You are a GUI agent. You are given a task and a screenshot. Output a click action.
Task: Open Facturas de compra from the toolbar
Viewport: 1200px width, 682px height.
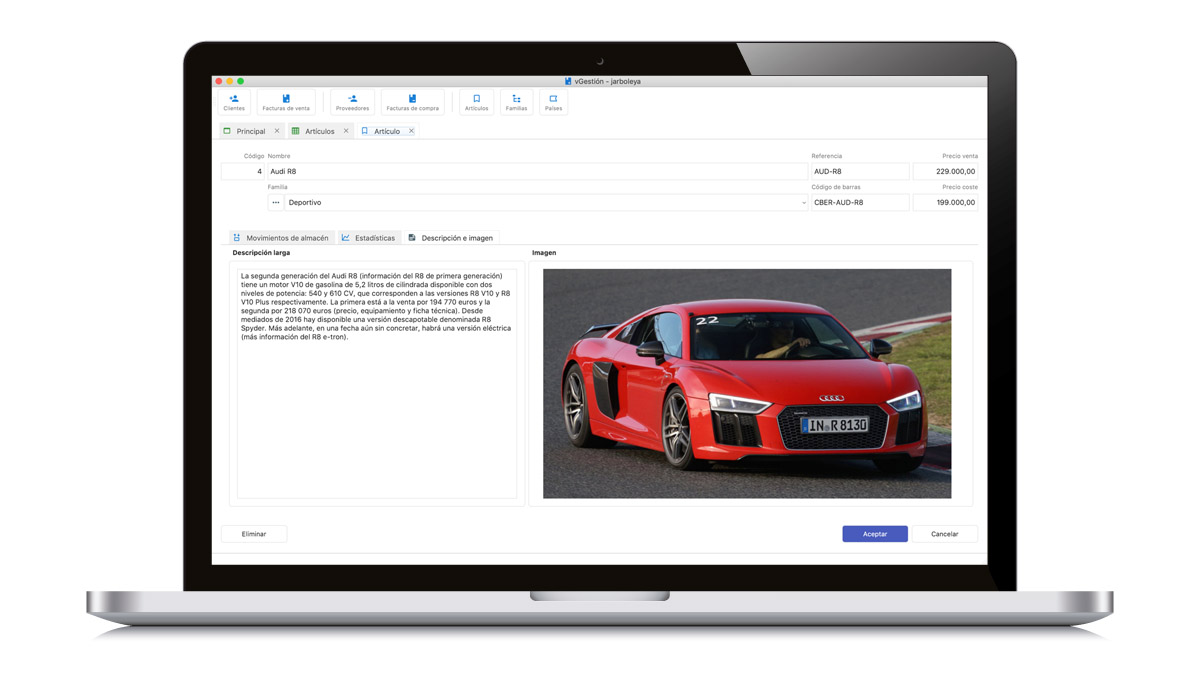point(412,102)
